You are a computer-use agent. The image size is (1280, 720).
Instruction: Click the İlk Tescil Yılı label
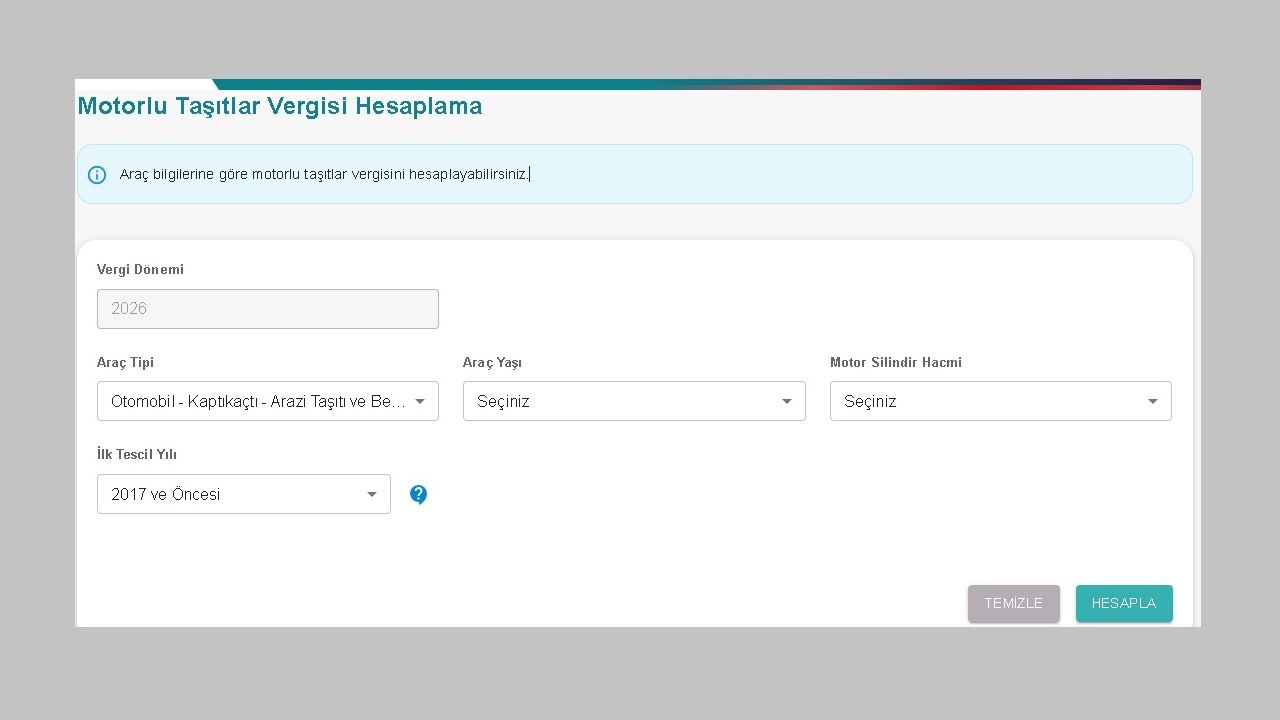tap(137, 455)
